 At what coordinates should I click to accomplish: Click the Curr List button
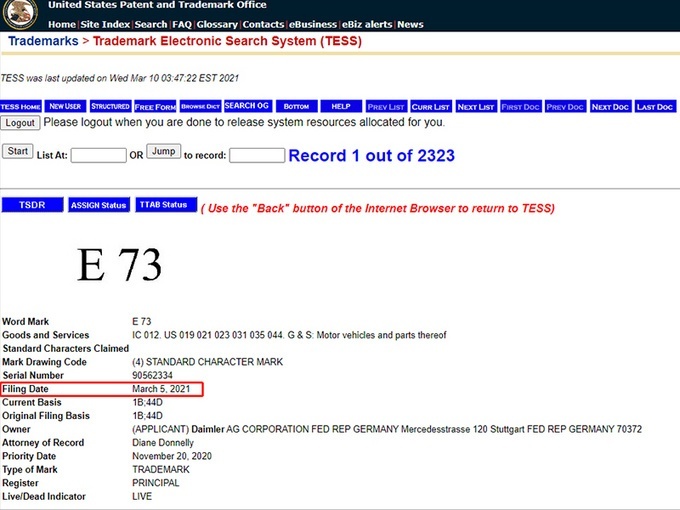click(431, 107)
